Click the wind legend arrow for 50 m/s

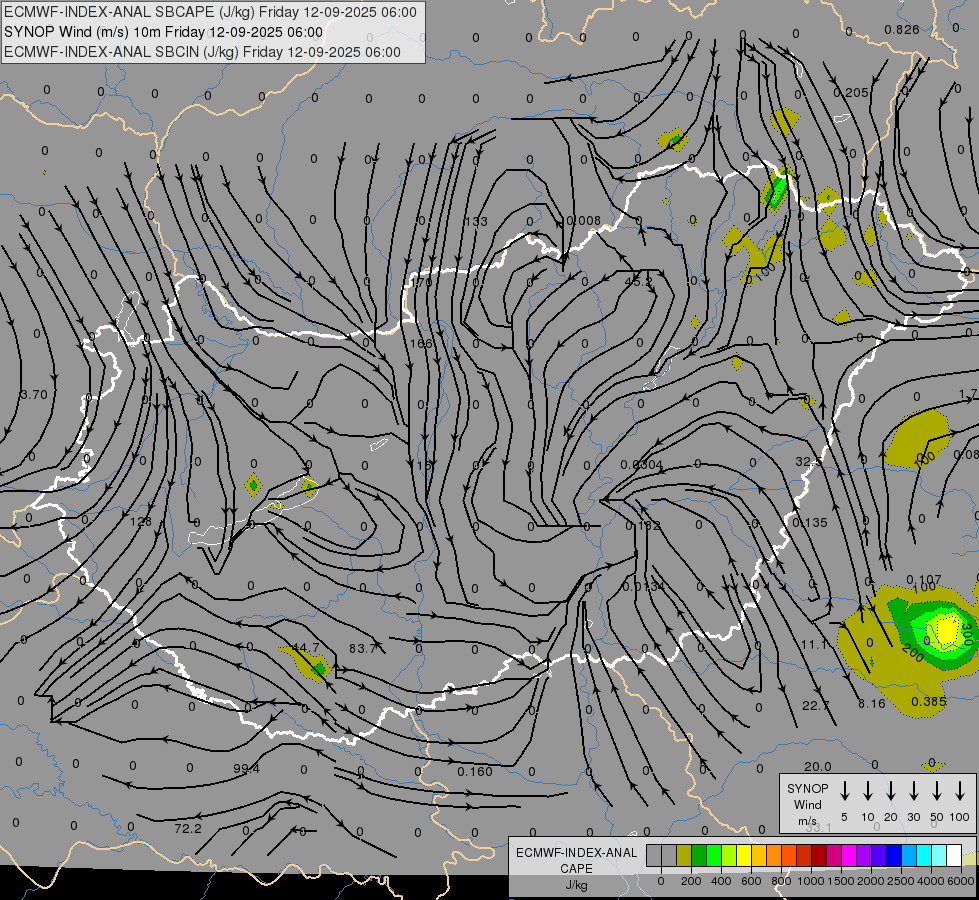tap(937, 791)
